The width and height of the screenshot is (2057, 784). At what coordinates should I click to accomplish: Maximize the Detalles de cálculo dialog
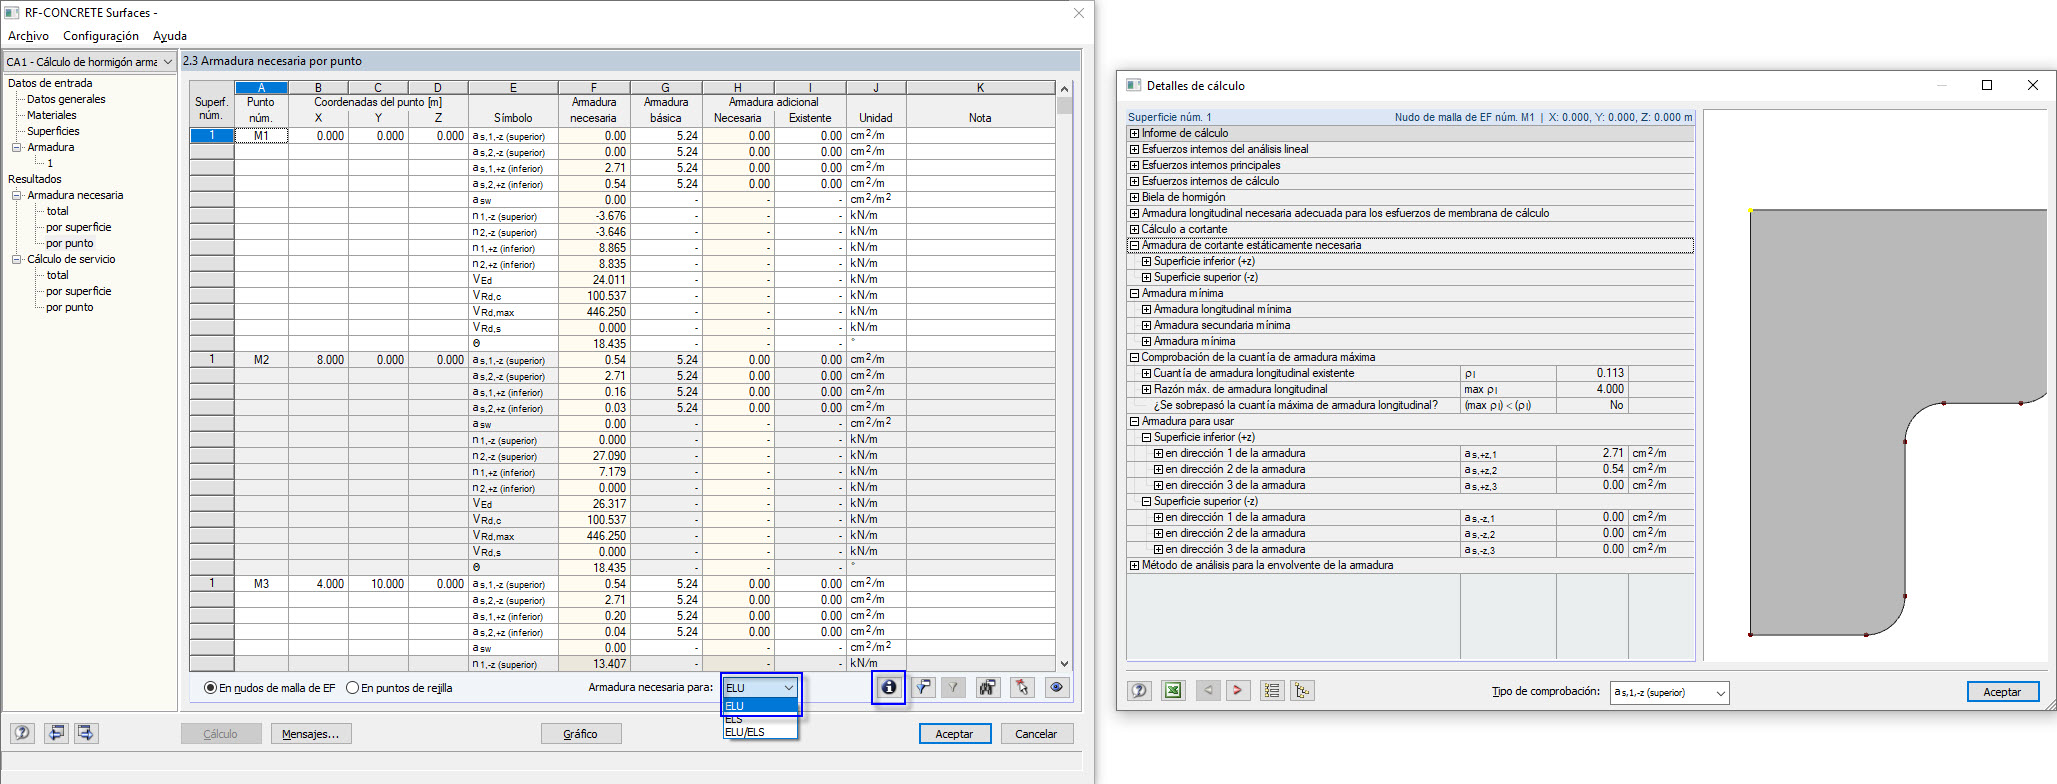coord(1987,85)
